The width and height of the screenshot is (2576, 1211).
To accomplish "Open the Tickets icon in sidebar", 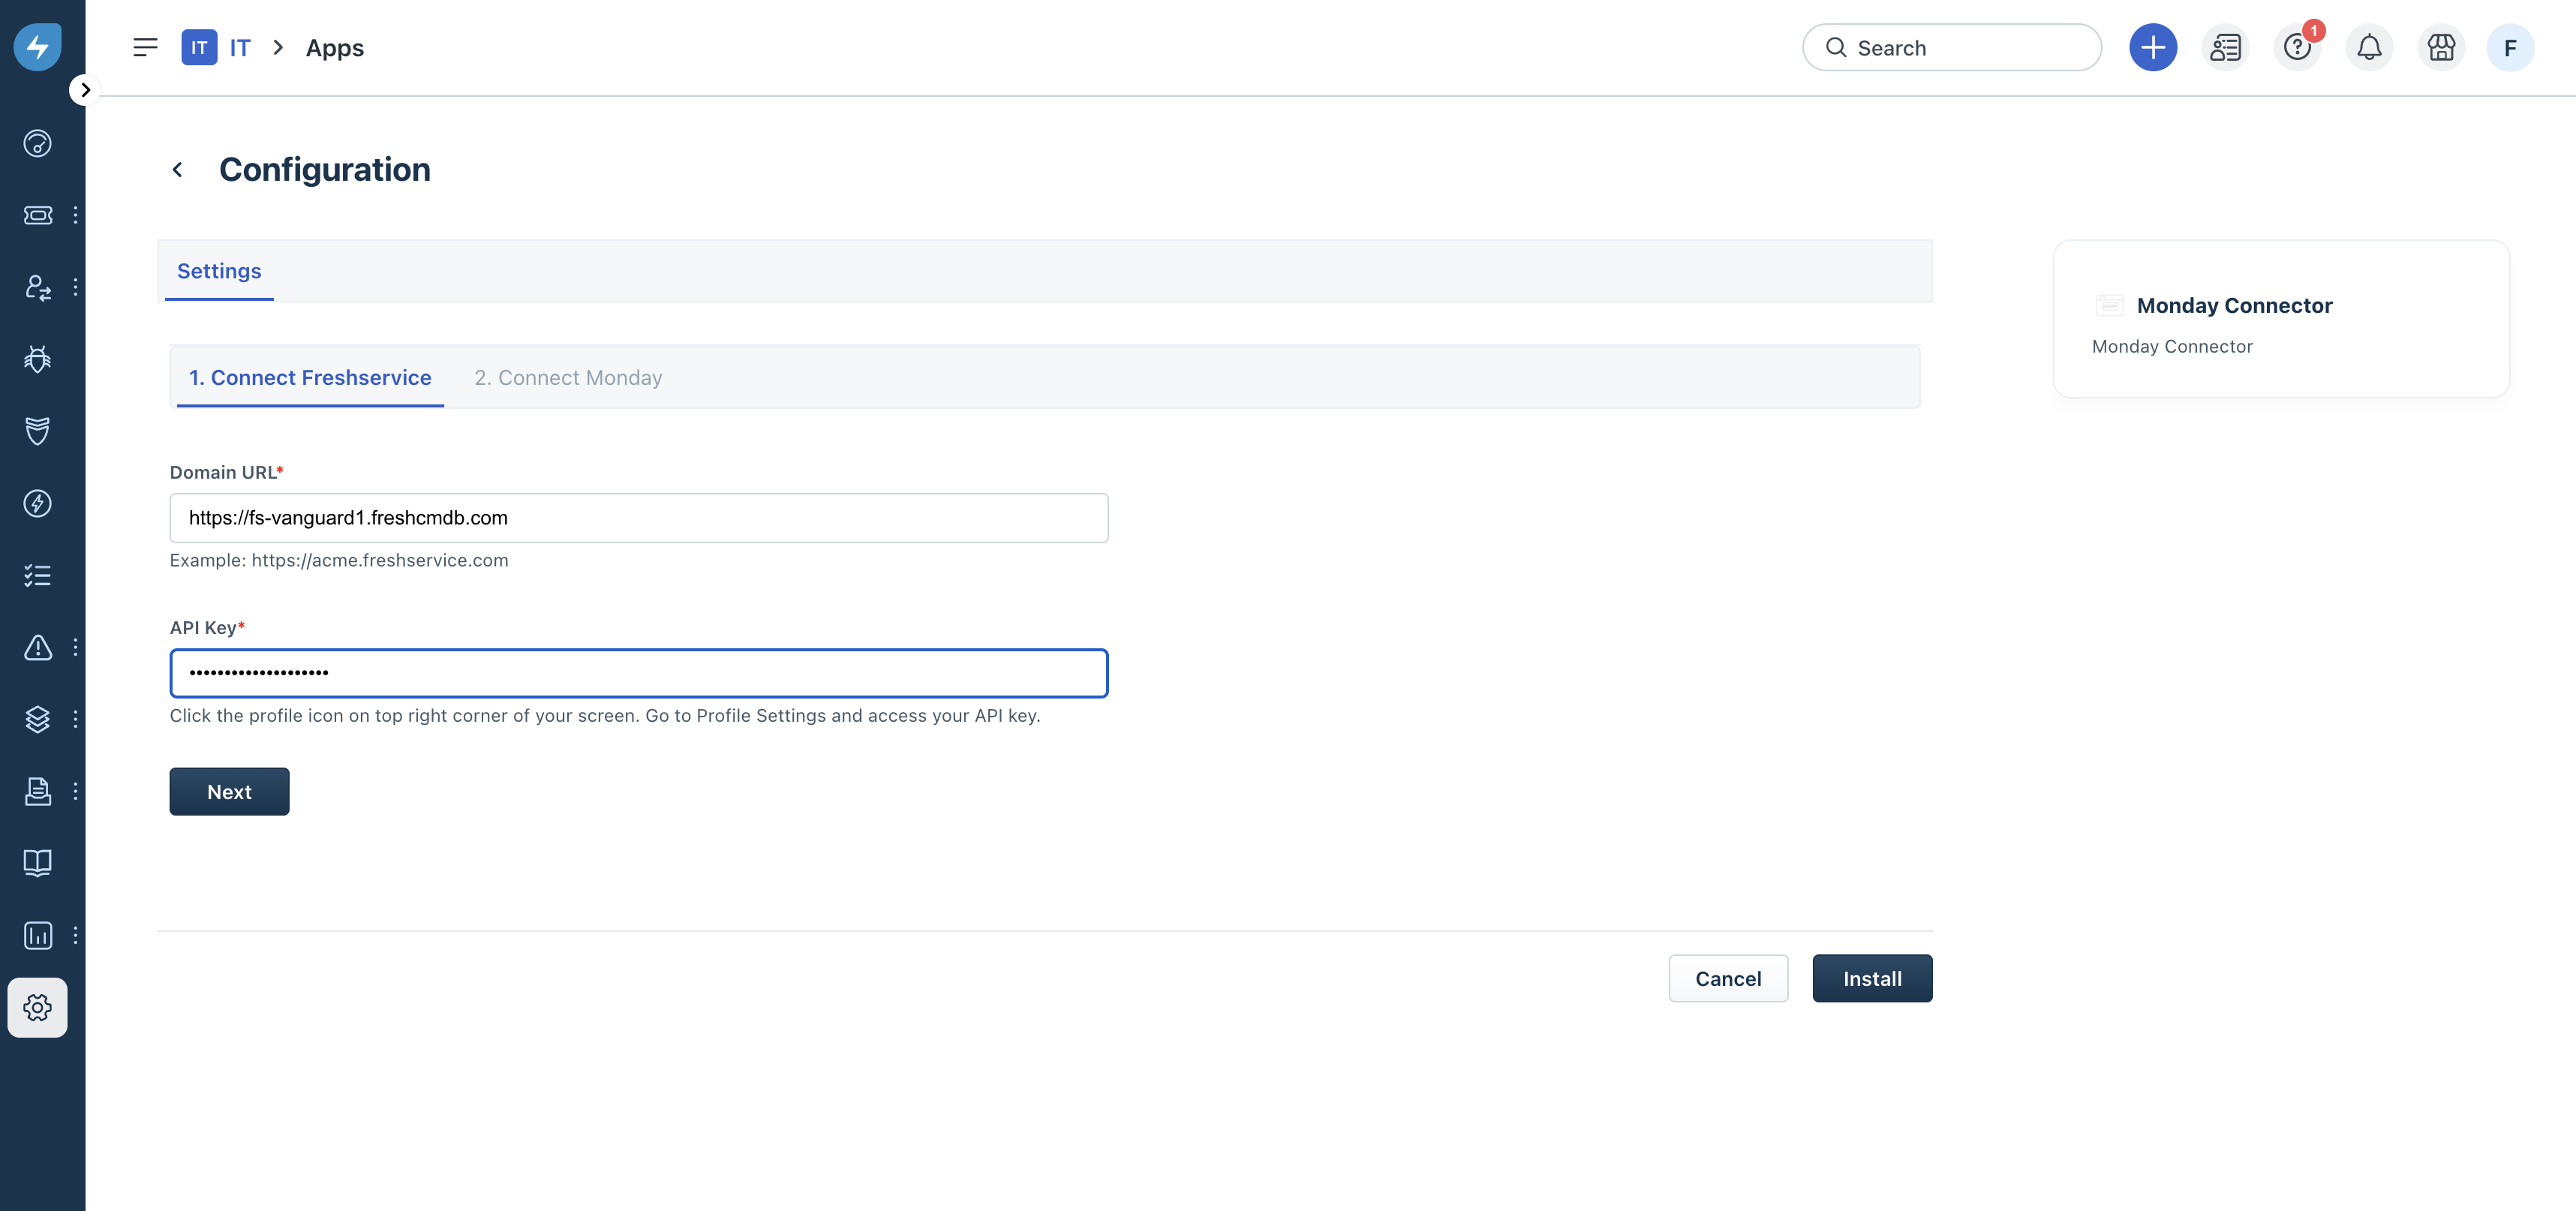I will coord(37,215).
